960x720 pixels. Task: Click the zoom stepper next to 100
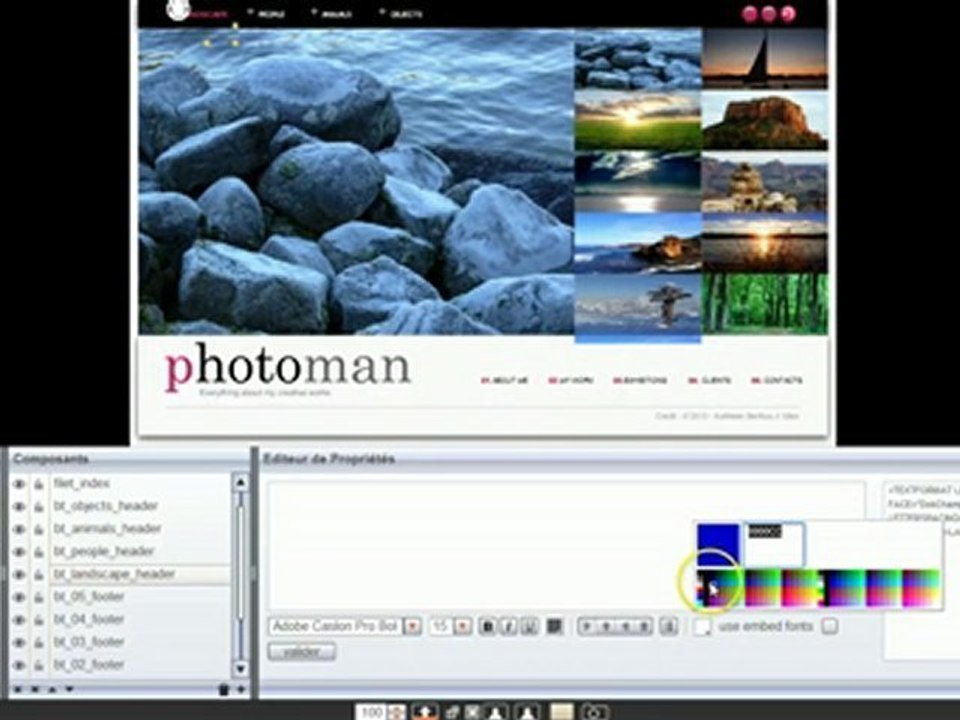(396, 712)
